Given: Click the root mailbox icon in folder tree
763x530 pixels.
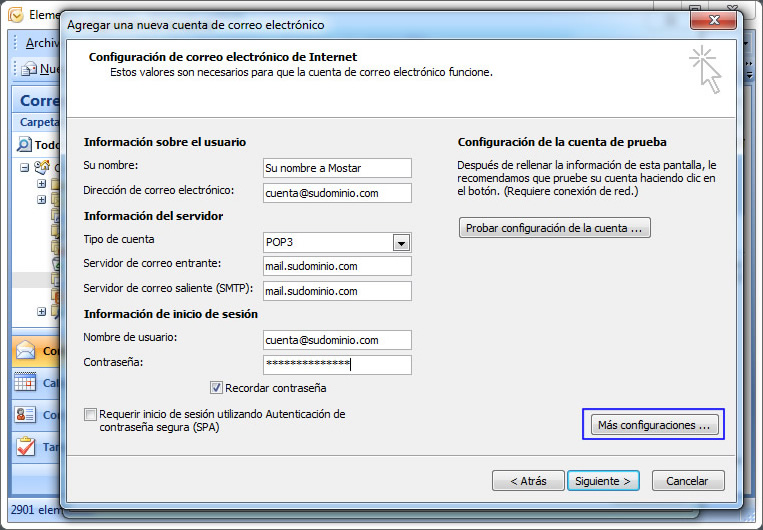Looking at the screenshot, I should coord(42,167).
